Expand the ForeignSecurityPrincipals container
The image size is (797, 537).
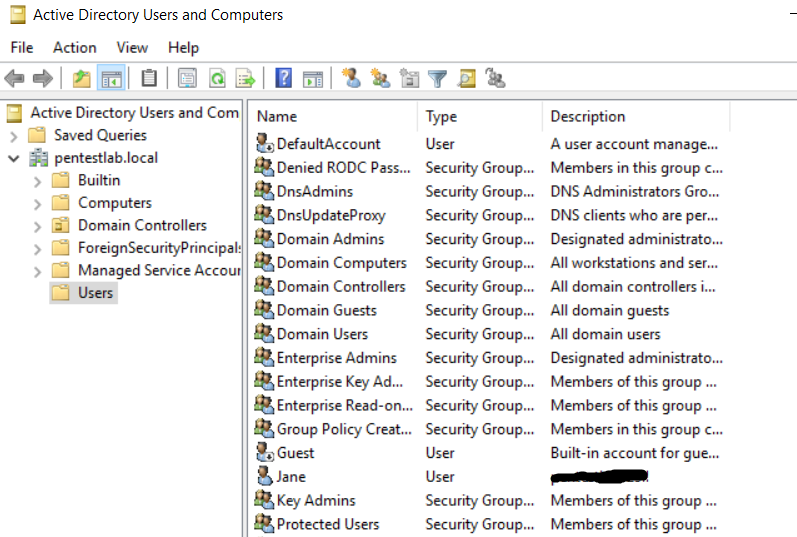coord(37,248)
